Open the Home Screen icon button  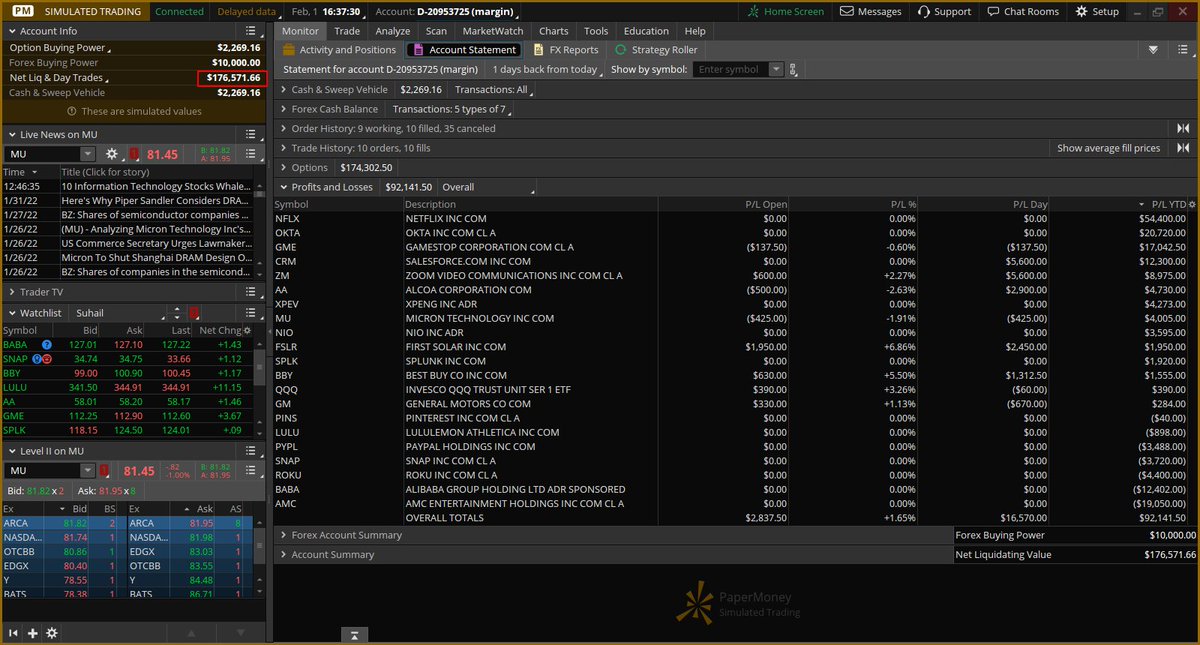coord(755,11)
